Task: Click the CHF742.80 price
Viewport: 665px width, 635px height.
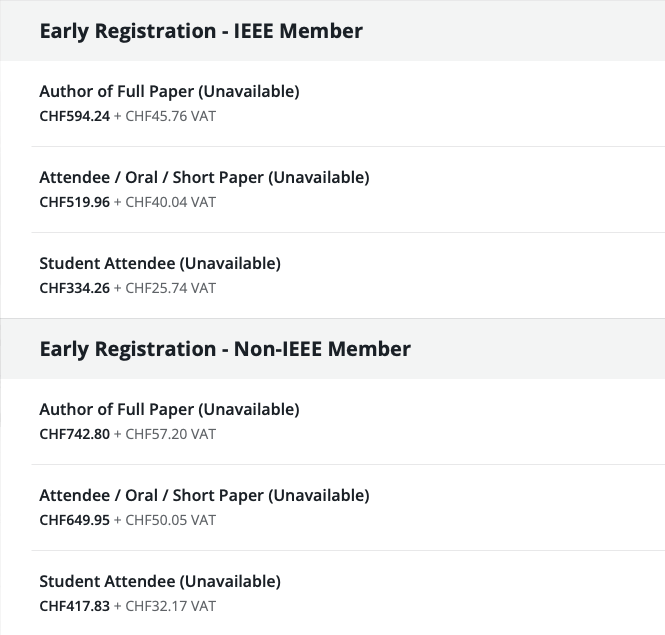Action: click(x=74, y=434)
